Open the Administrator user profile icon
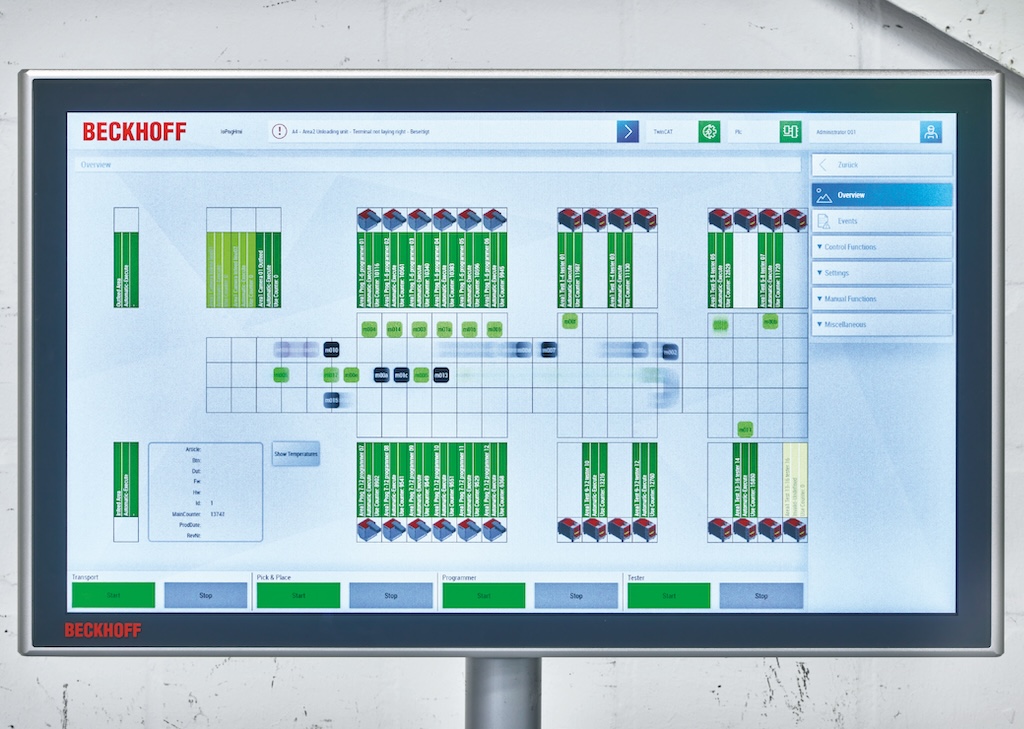The height and width of the screenshot is (729, 1024). pyautogui.click(x=931, y=131)
